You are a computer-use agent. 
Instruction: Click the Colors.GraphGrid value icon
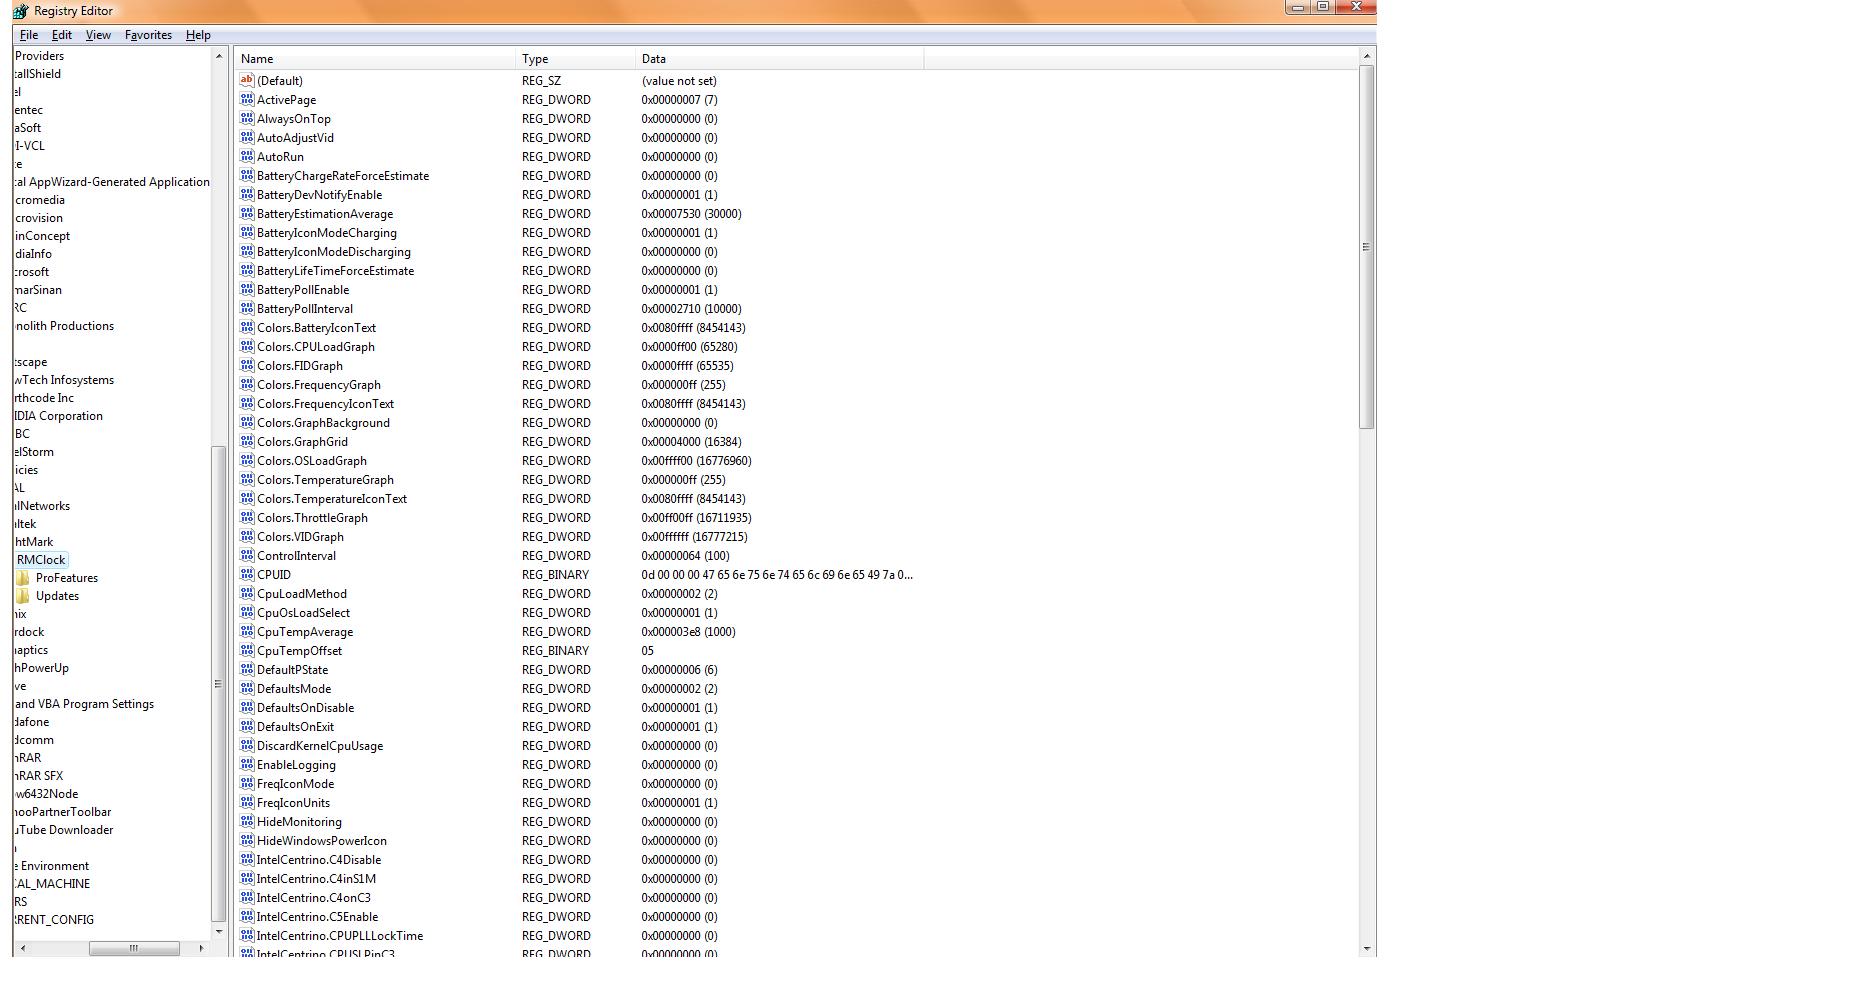coord(247,441)
